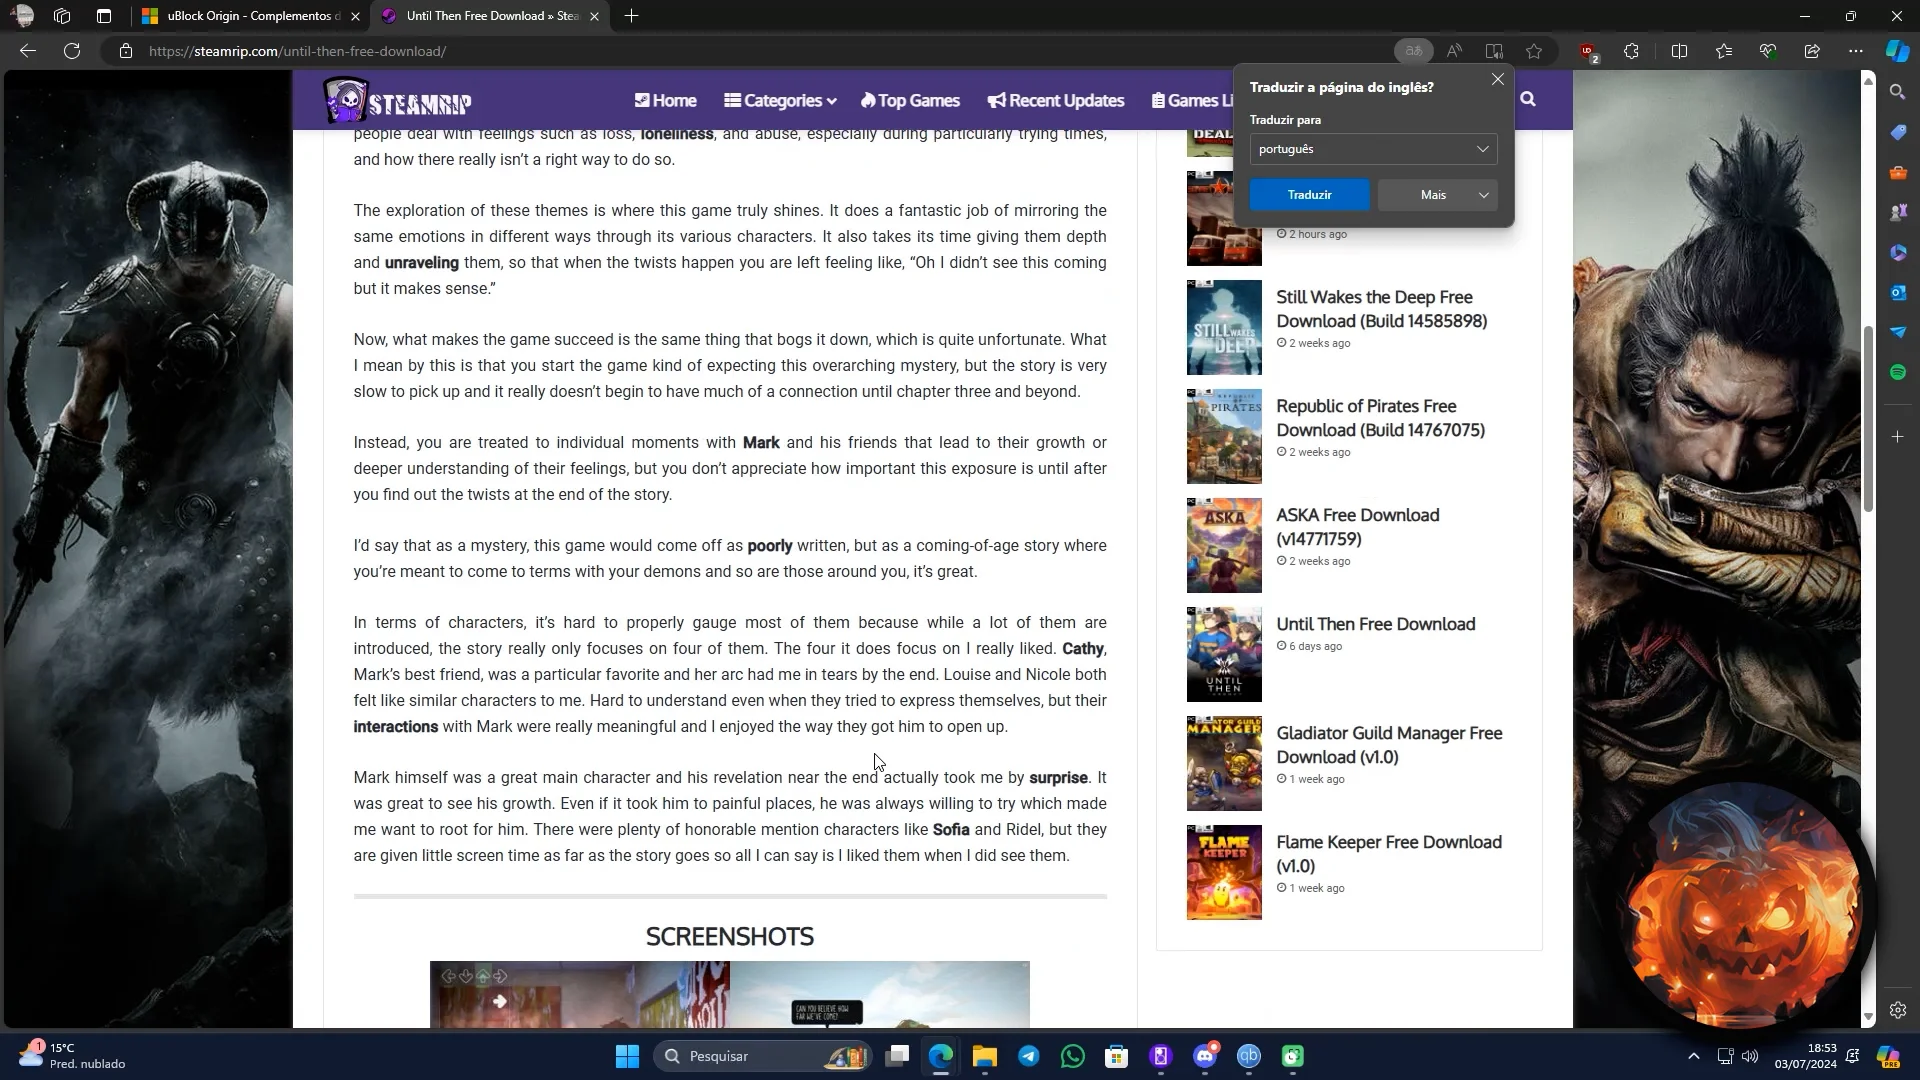Open the Workspaces icon in title bar
Screen dimensions: 1920x1080
pyautogui.click(x=62, y=16)
